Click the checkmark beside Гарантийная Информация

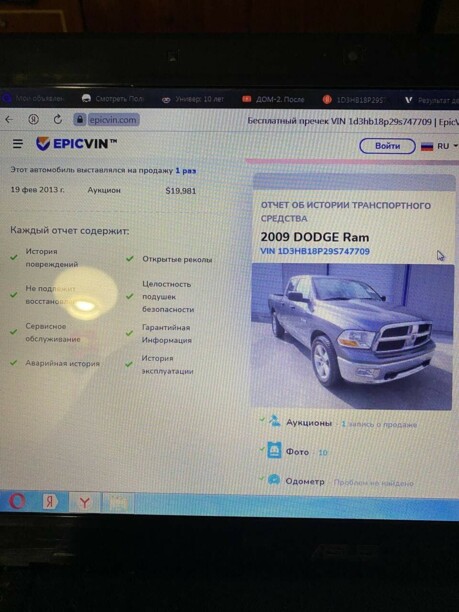pos(130,333)
